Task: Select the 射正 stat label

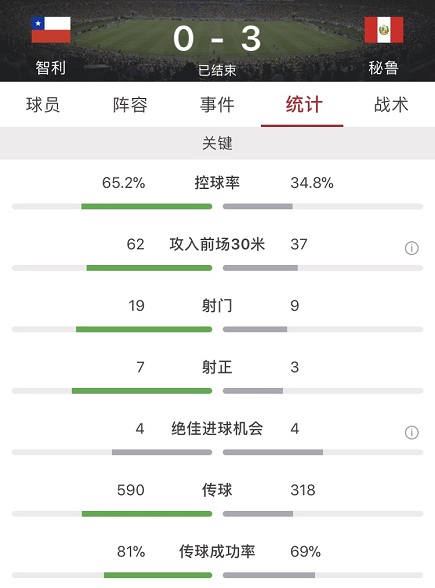Action: tap(217, 367)
